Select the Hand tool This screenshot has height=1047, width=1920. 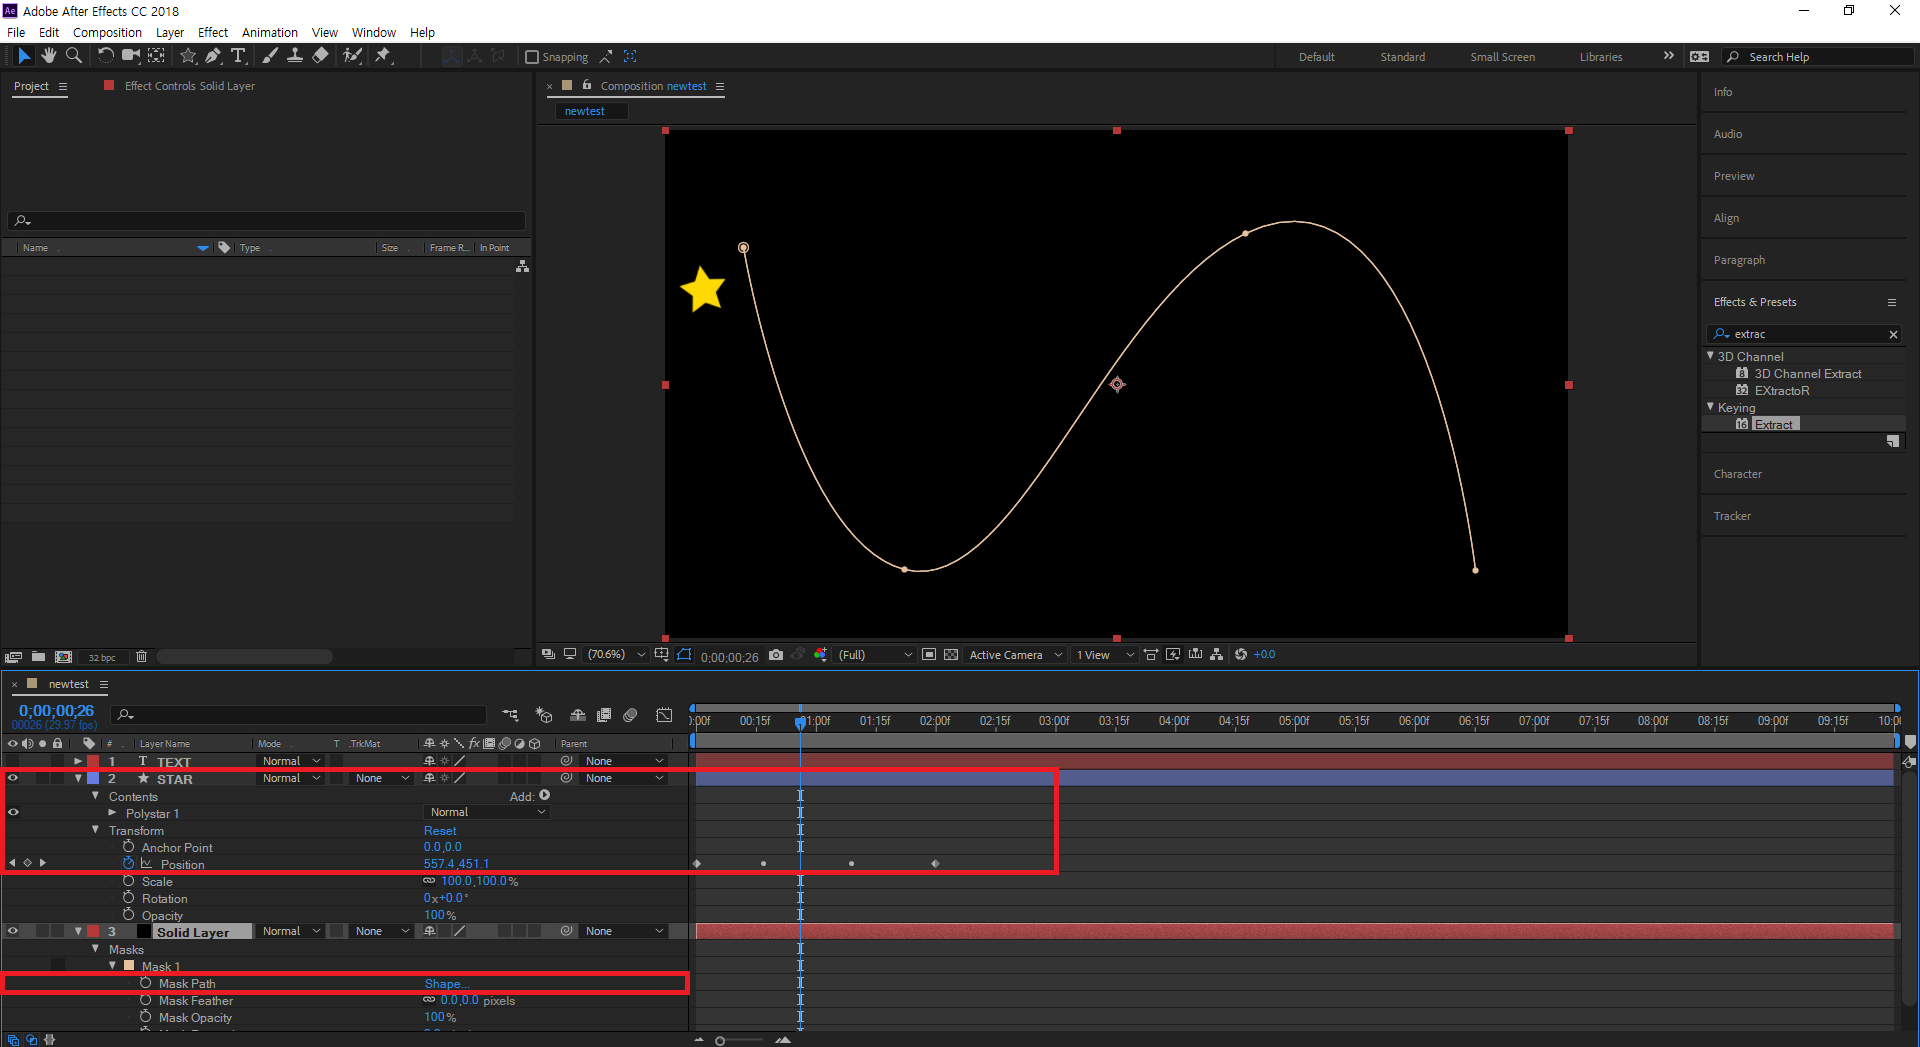coord(48,56)
